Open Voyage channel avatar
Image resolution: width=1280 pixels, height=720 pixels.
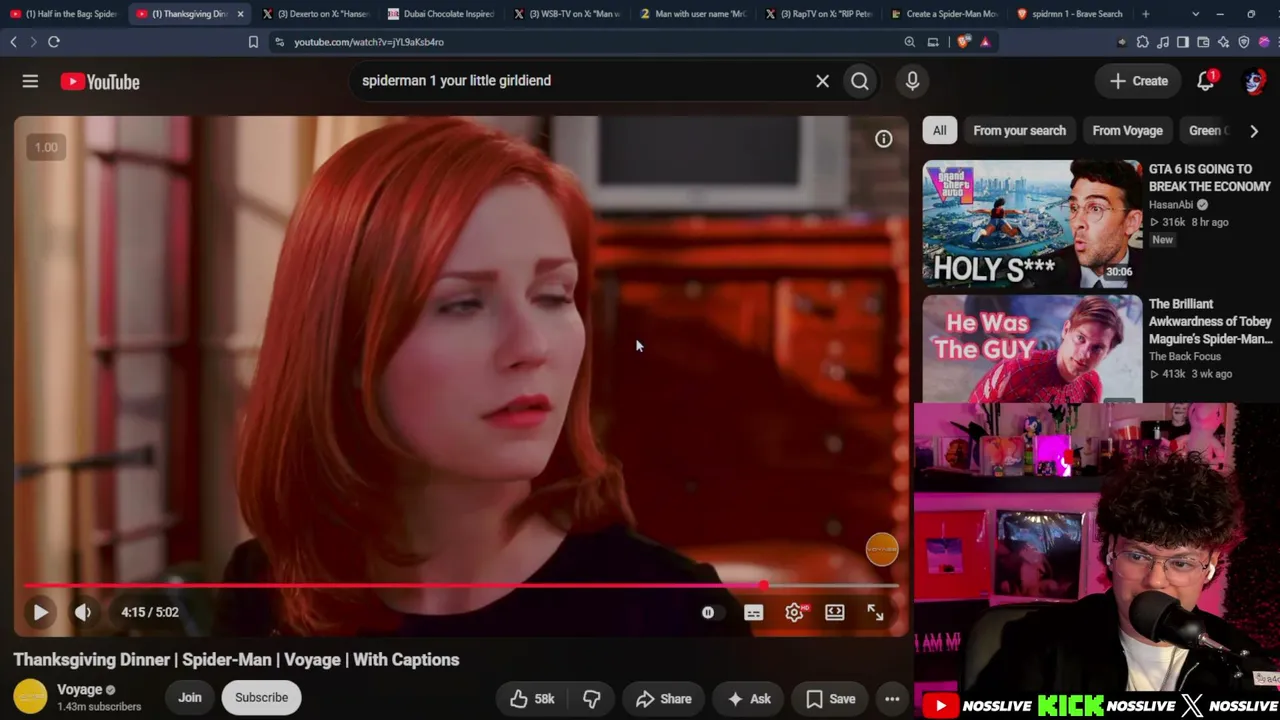click(x=30, y=697)
